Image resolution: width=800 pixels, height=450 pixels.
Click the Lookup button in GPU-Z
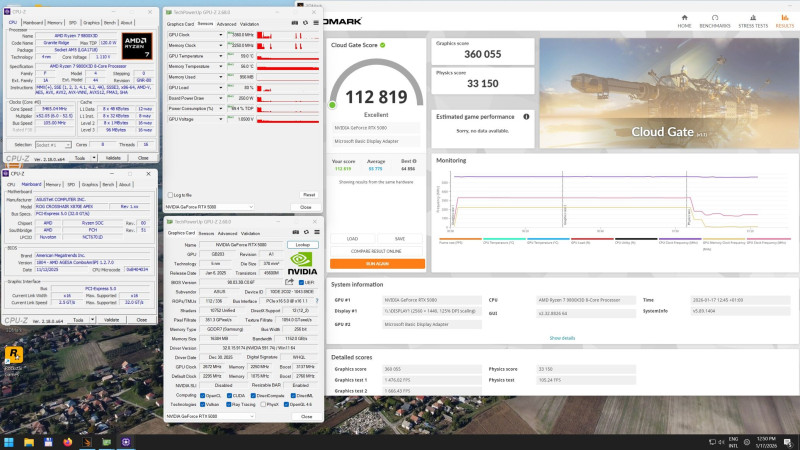point(303,245)
